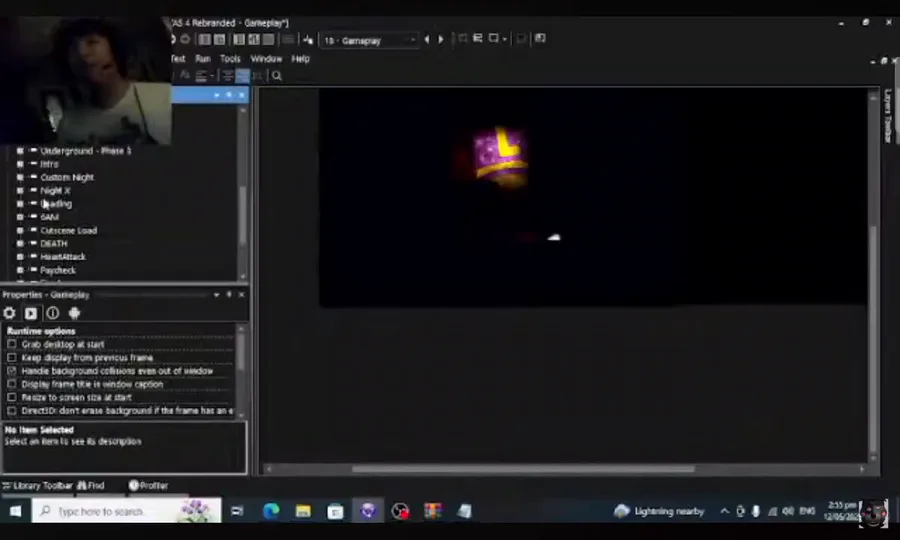Enable Resize to screen size at start

click(11, 397)
